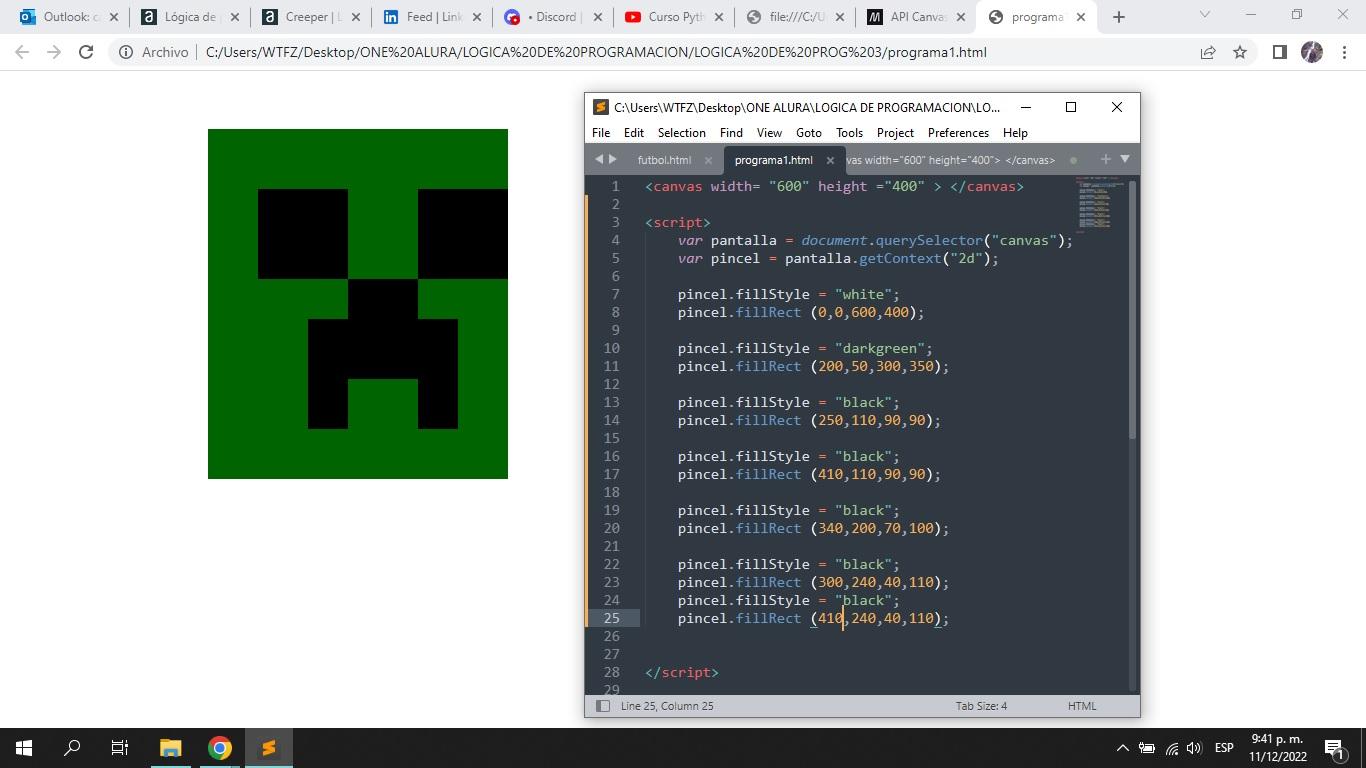This screenshot has height=768, width=1366.
Task: Open Sublime Tools menu
Action: tap(849, 132)
